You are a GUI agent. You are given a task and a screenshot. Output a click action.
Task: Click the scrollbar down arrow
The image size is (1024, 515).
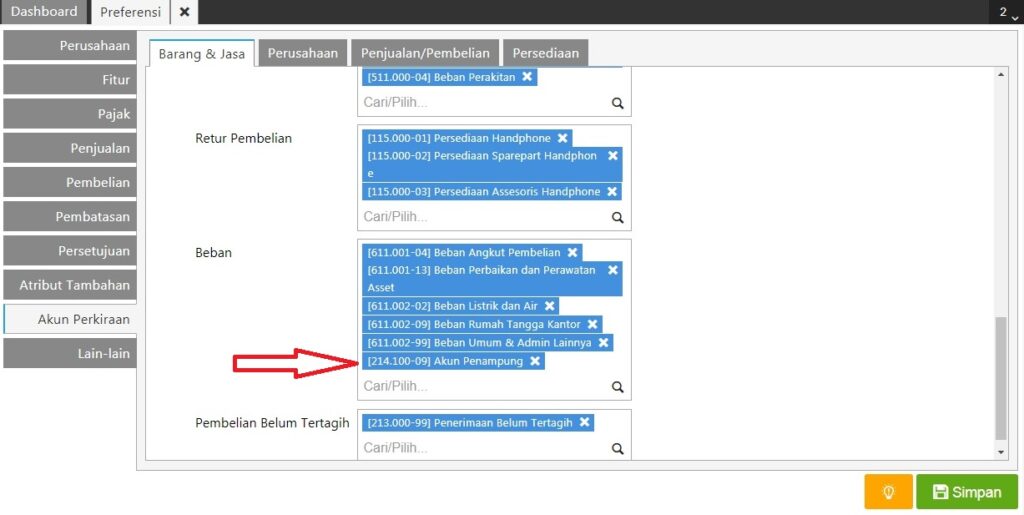1001,452
